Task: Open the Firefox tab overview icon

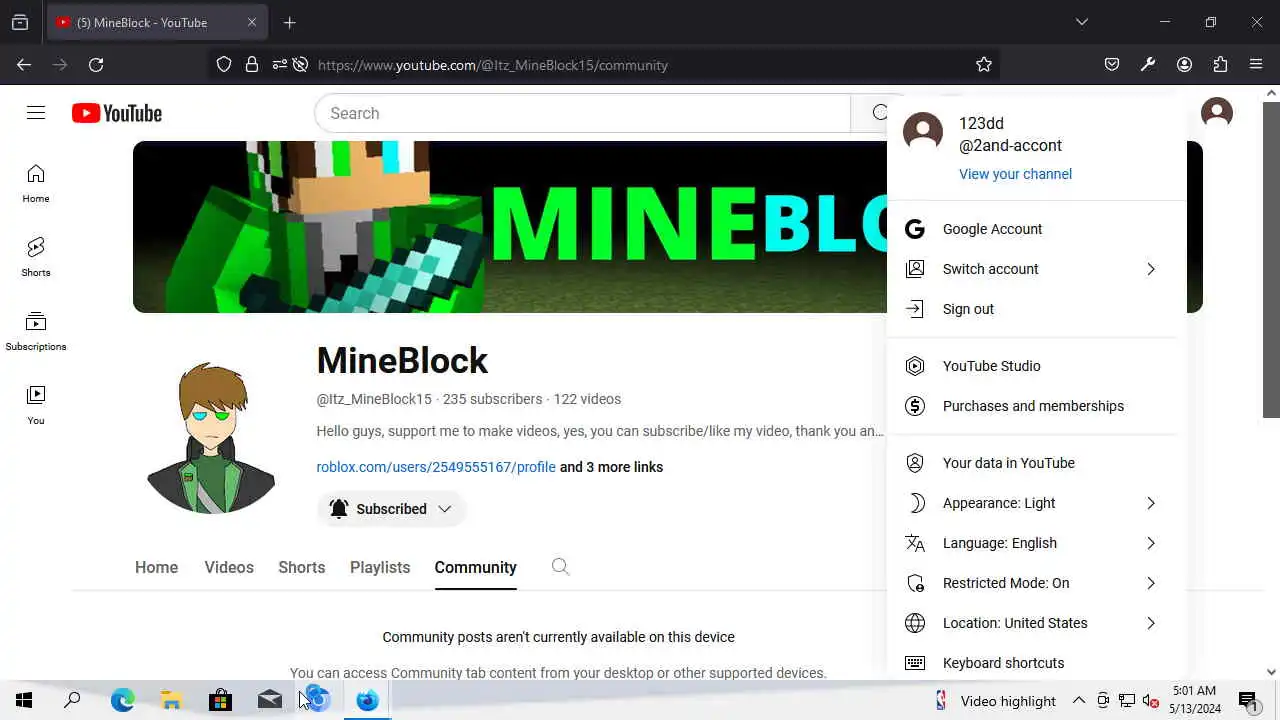Action: [x=20, y=22]
